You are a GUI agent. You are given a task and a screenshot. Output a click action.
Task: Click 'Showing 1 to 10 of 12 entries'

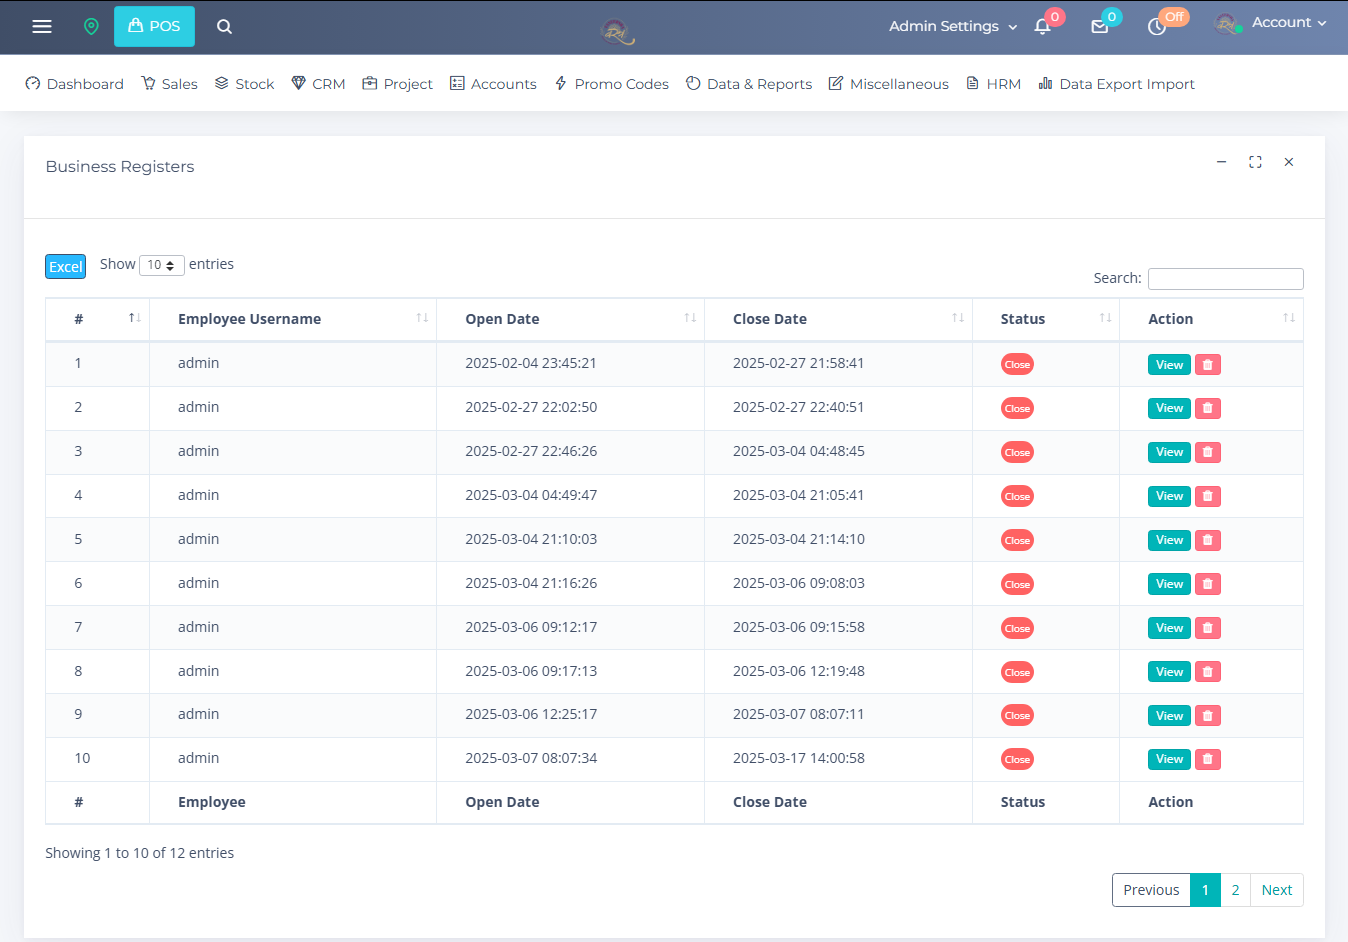(x=140, y=853)
